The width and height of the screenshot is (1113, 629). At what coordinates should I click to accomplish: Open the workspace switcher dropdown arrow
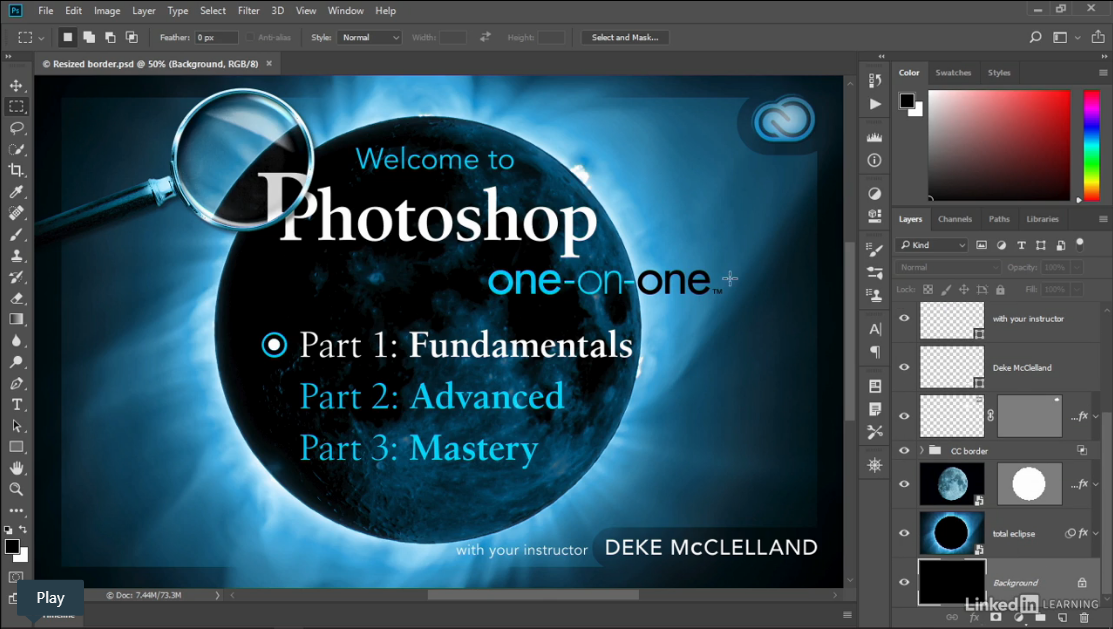[x=1078, y=38]
